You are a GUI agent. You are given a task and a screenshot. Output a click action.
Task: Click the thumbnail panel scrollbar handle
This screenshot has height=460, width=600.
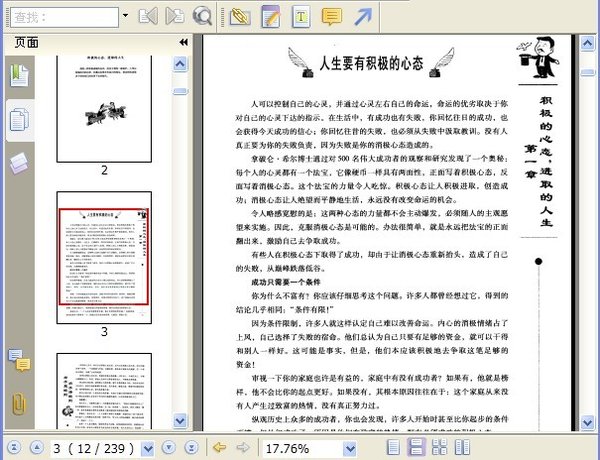click(181, 91)
